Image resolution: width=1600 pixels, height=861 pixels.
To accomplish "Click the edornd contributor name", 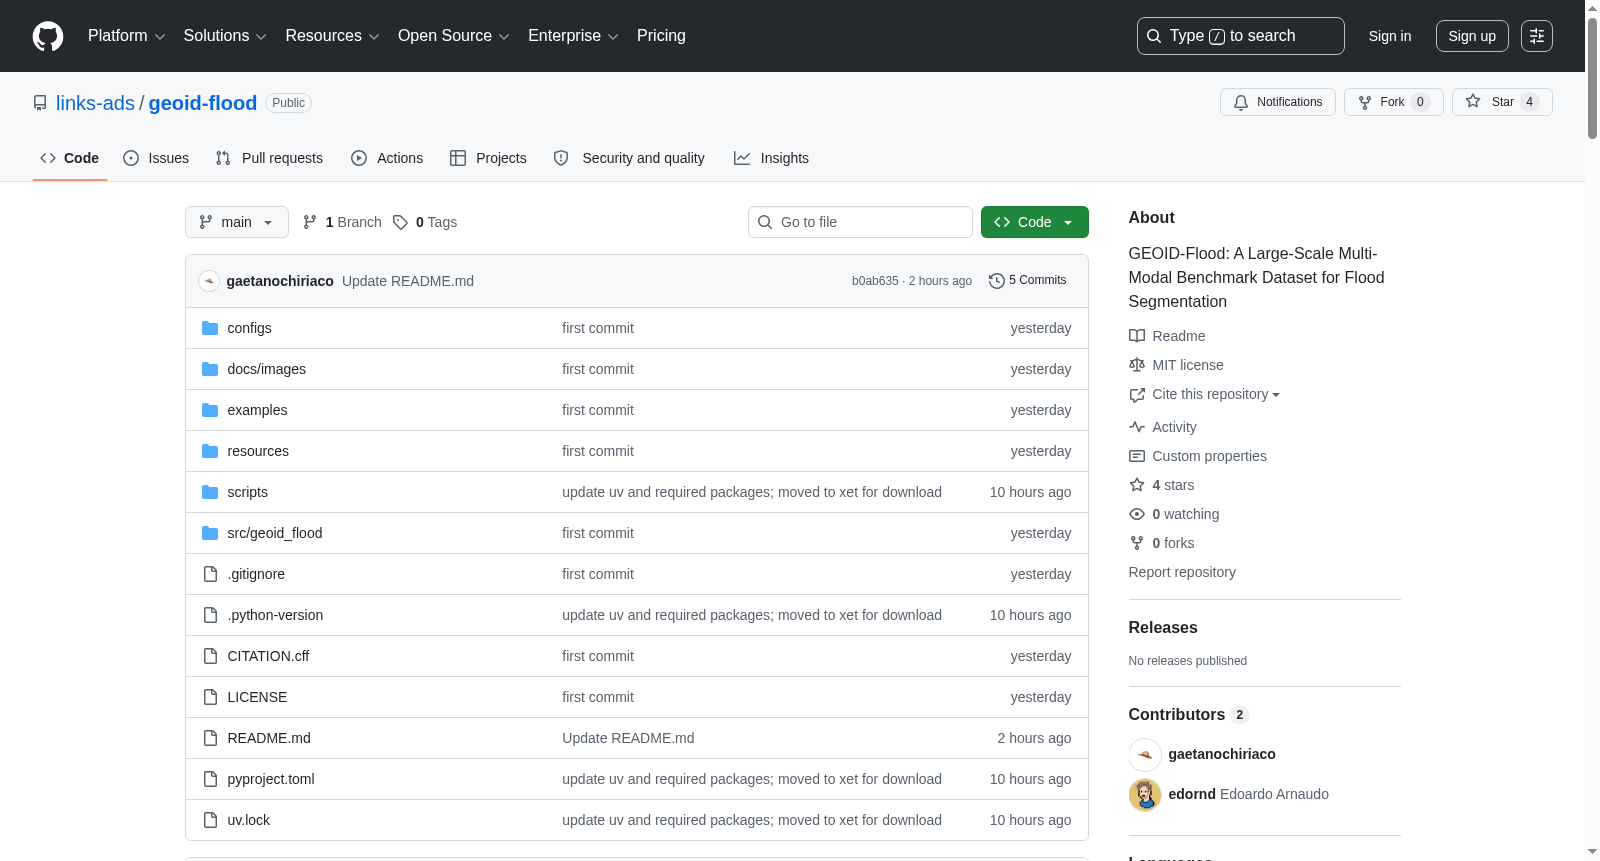I will (x=1192, y=794).
